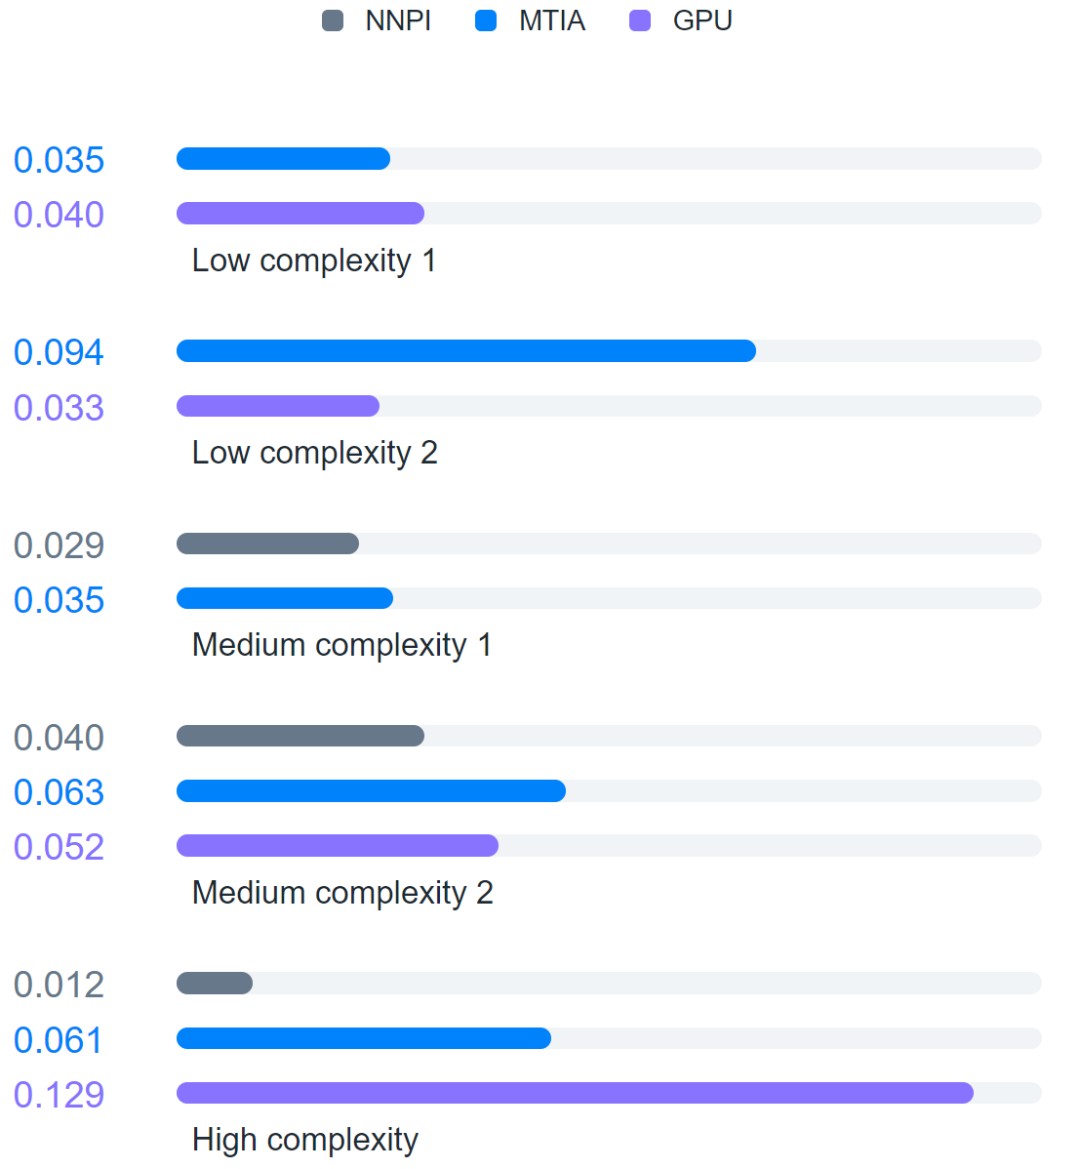Image resolution: width=1080 pixels, height=1169 pixels.
Task: Select the "Medium complexity 1" group label
Action: click(341, 645)
